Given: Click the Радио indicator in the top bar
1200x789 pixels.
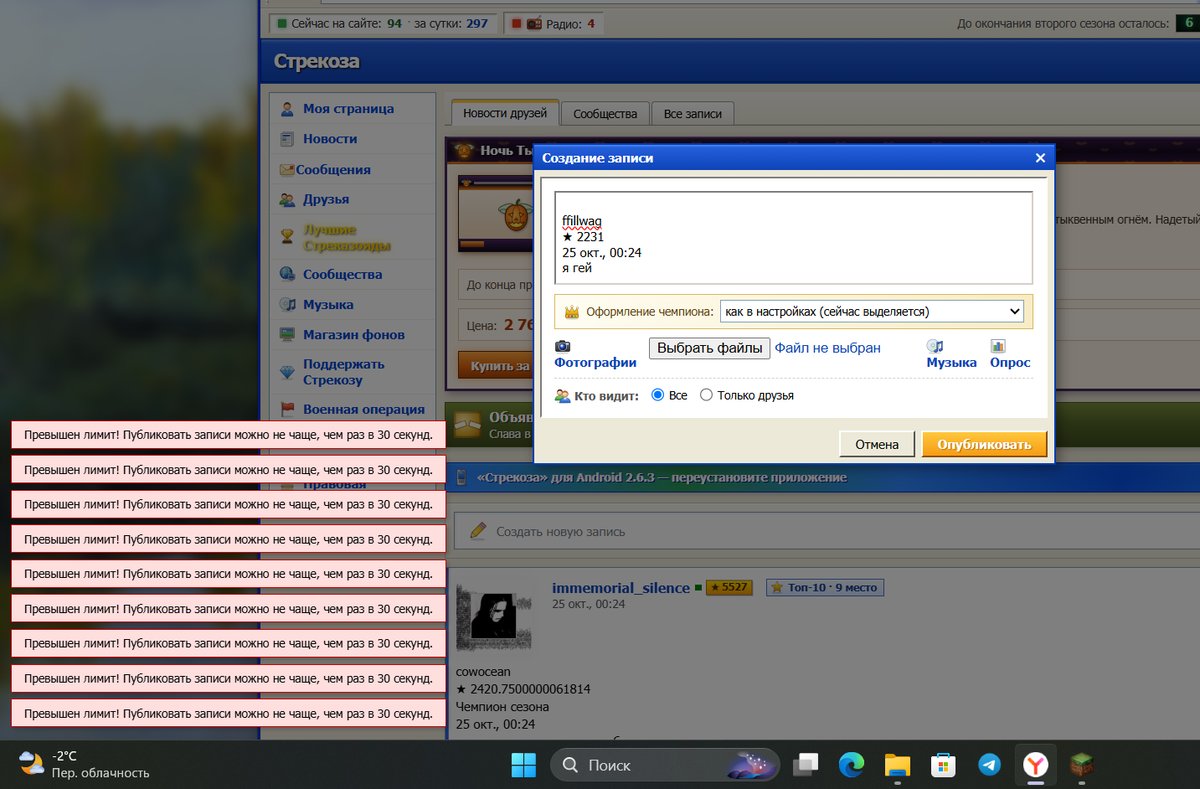Looking at the screenshot, I should click(x=552, y=23).
